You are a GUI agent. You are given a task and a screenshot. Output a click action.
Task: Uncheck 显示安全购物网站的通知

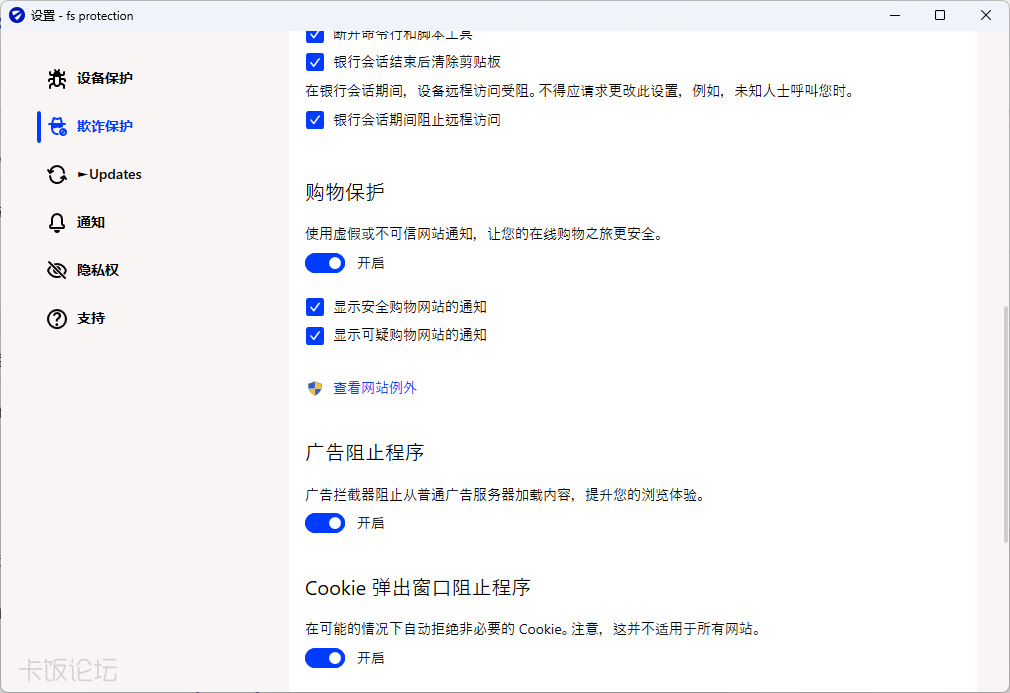[315, 307]
